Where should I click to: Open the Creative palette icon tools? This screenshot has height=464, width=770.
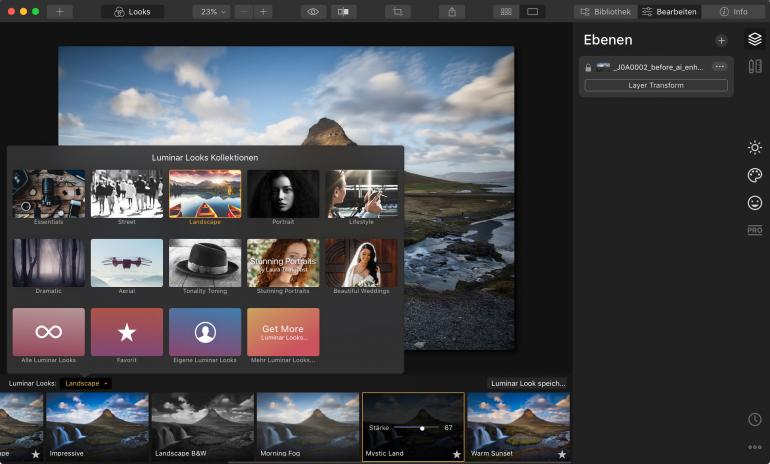[x=755, y=175]
